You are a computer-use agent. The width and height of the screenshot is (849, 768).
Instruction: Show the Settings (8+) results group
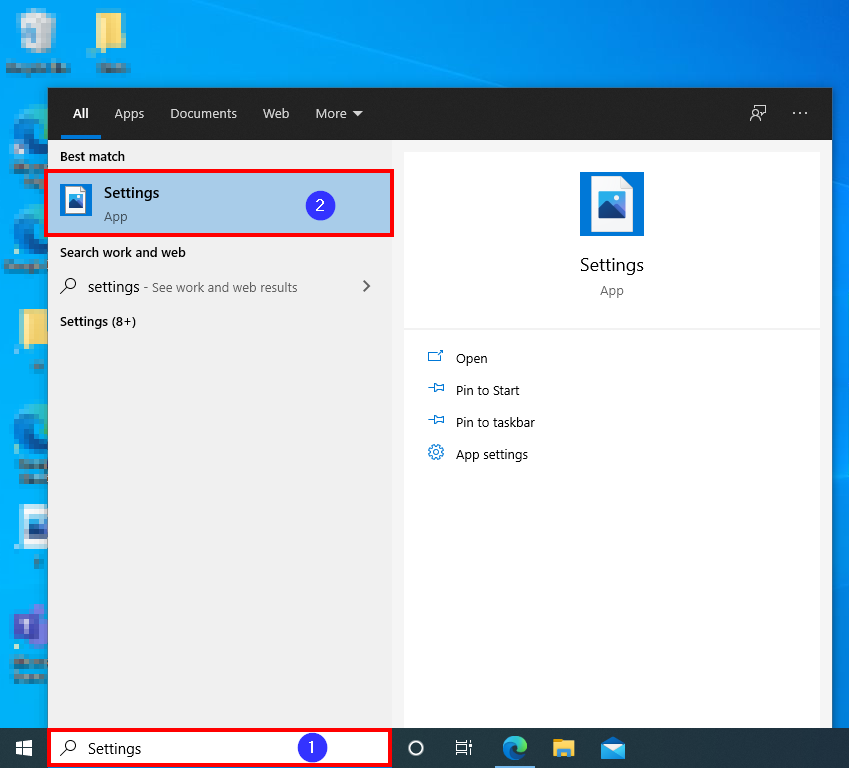[98, 322]
